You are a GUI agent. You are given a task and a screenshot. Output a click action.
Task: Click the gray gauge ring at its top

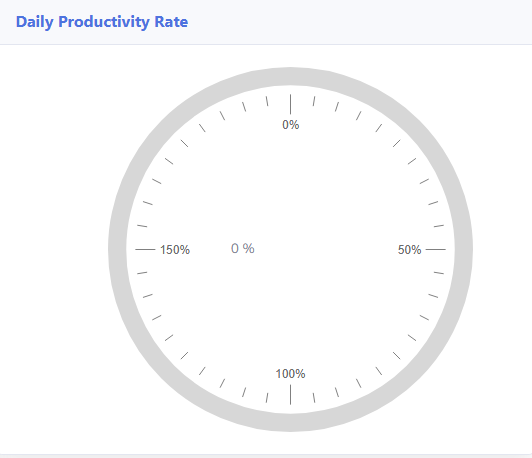pyautogui.click(x=290, y=76)
